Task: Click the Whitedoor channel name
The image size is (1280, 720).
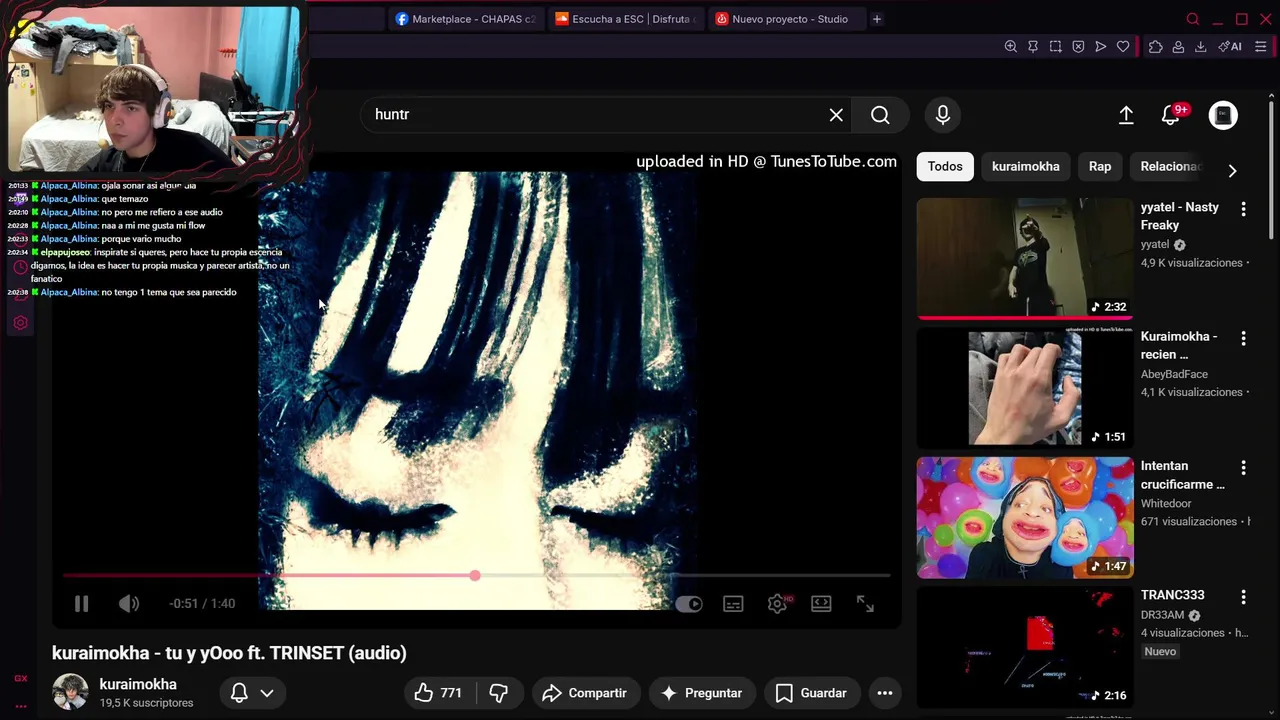Action: [x=1166, y=504]
